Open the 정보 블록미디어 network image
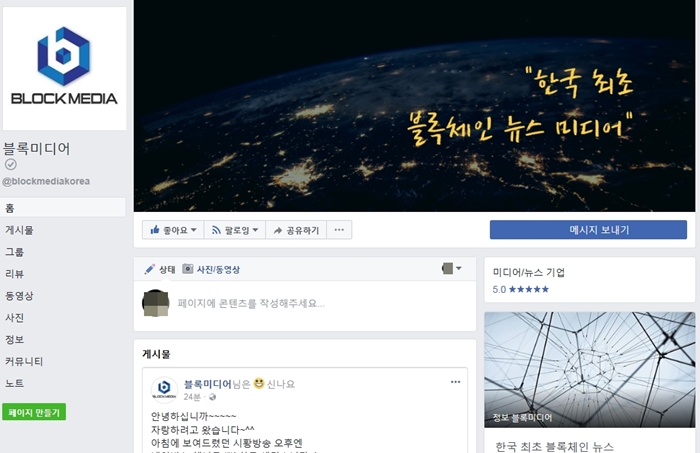 pos(589,370)
